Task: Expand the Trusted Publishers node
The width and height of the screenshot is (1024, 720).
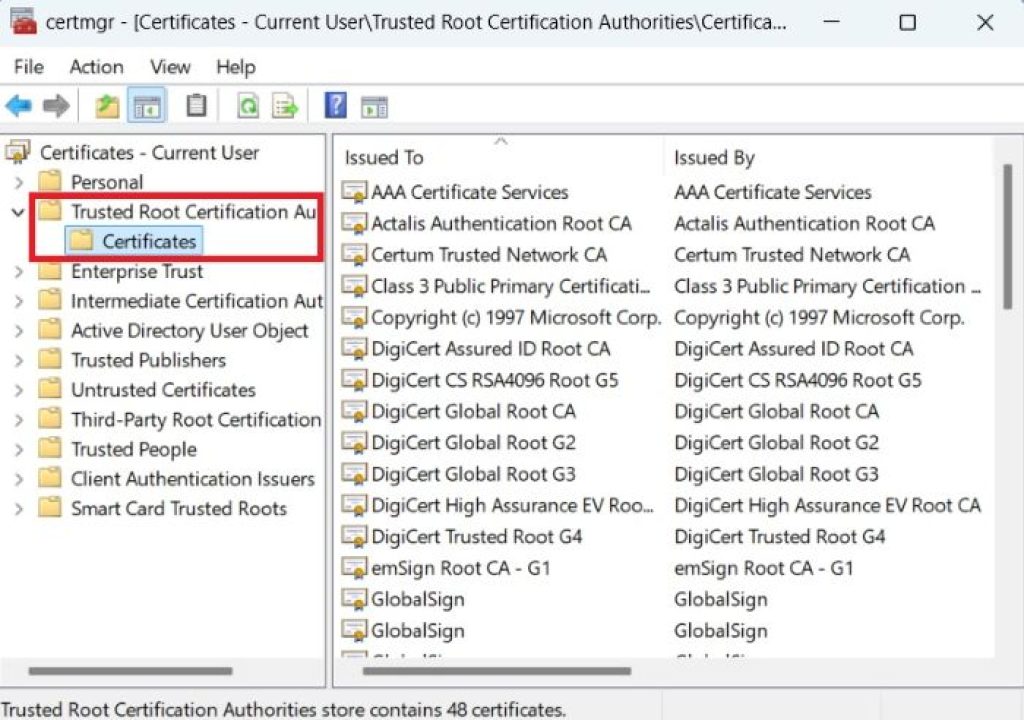Action: [19, 360]
